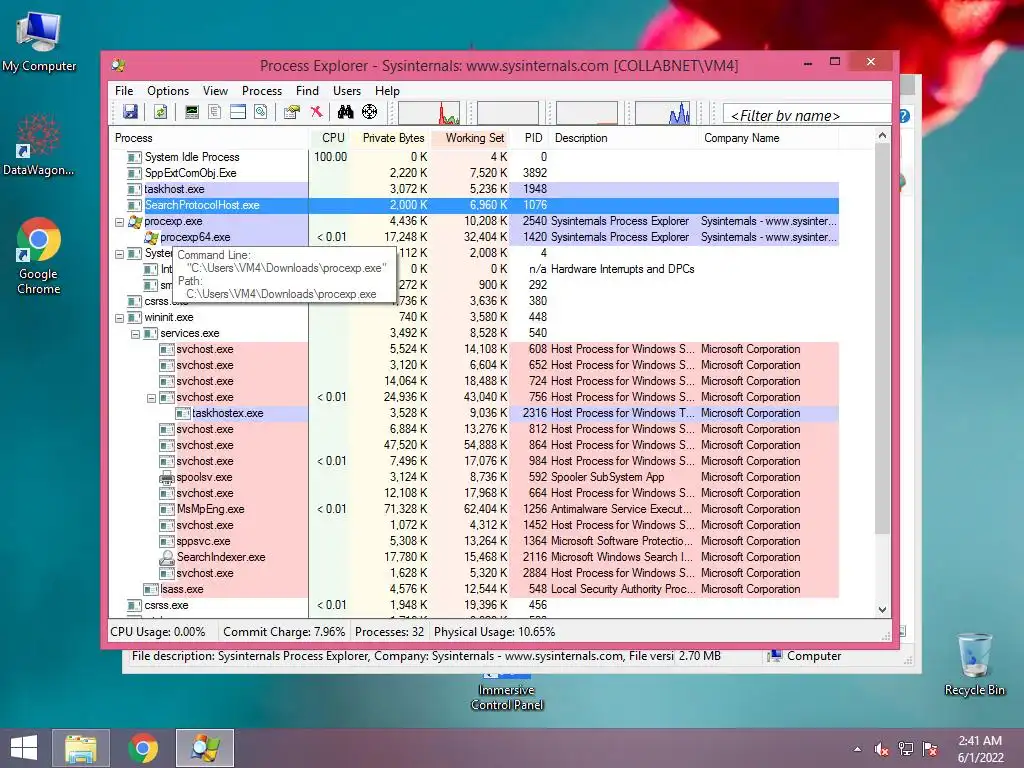This screenshot has width=1024, height=768.
Task: Collapse the System process tree node
Action: coord(120,254)
